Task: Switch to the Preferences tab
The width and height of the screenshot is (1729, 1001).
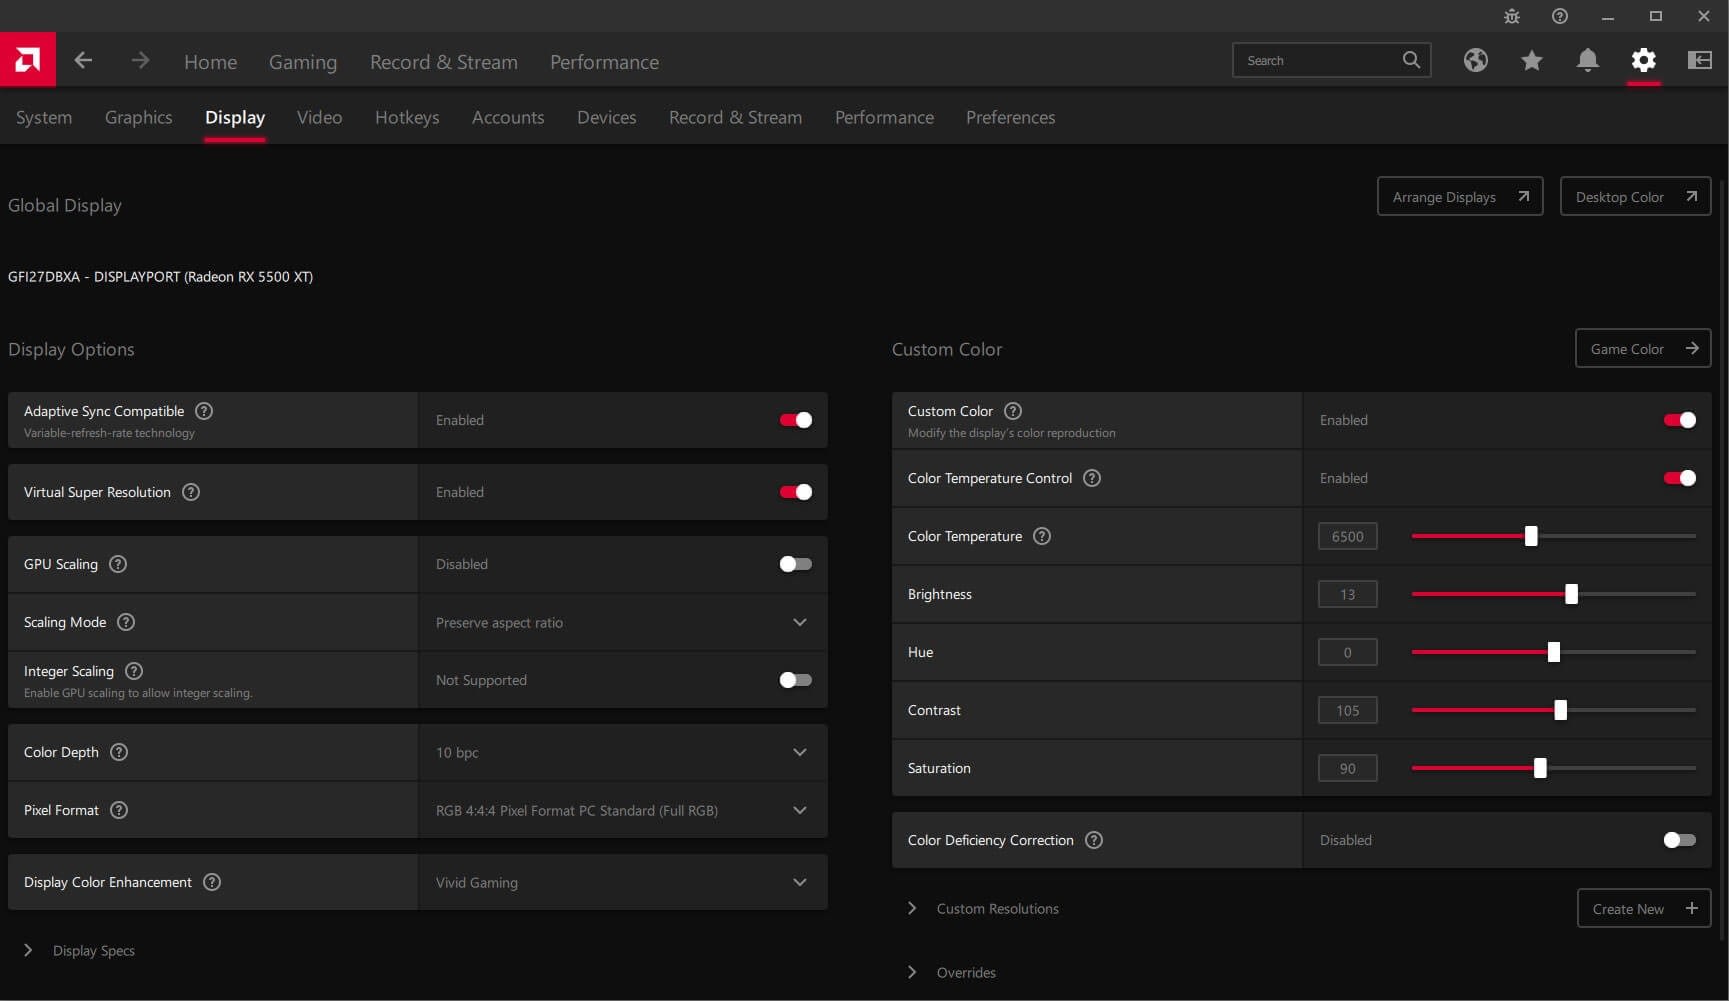Action: (x=1011, y=117)
